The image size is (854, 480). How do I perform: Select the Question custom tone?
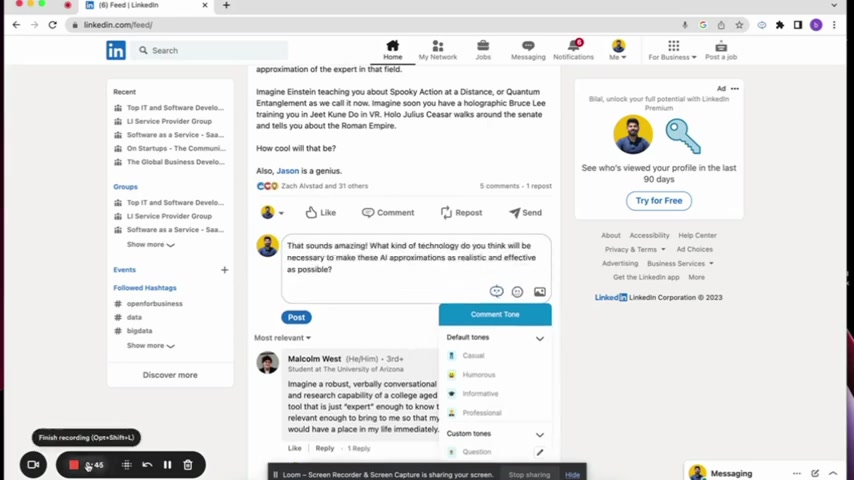click(477, 452)
